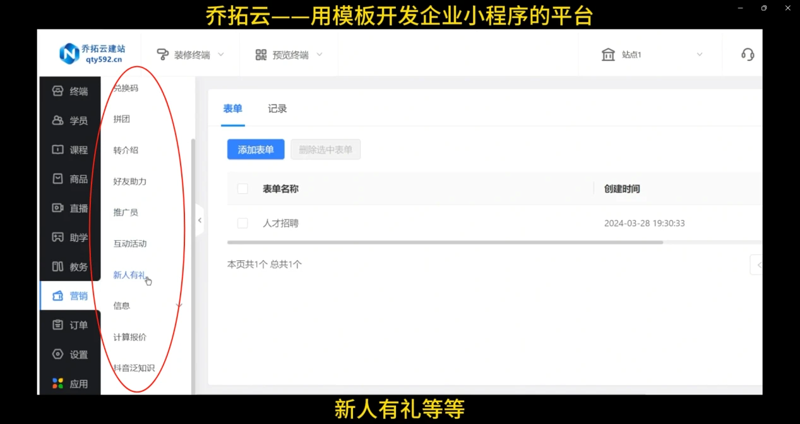Image resolution: width=800 pixels, height=424 pixels.
Task: Click the 删除选中表单 button
Action: 326,149
